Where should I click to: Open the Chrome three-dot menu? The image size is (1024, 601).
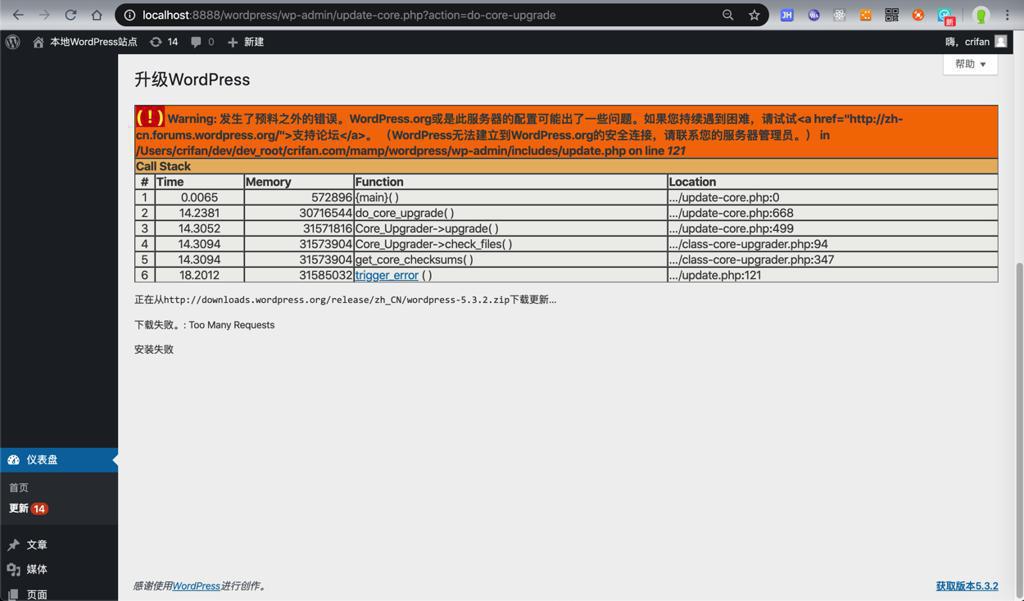1007,15
